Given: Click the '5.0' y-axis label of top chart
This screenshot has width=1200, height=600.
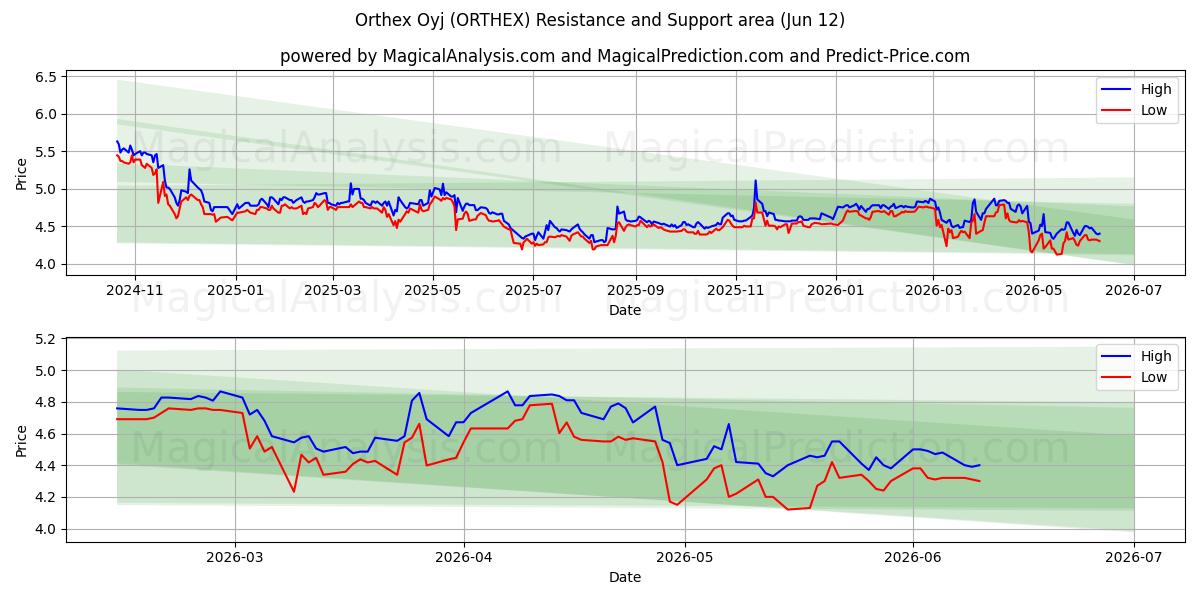Looking at the screenshot, I should point(48,189).
